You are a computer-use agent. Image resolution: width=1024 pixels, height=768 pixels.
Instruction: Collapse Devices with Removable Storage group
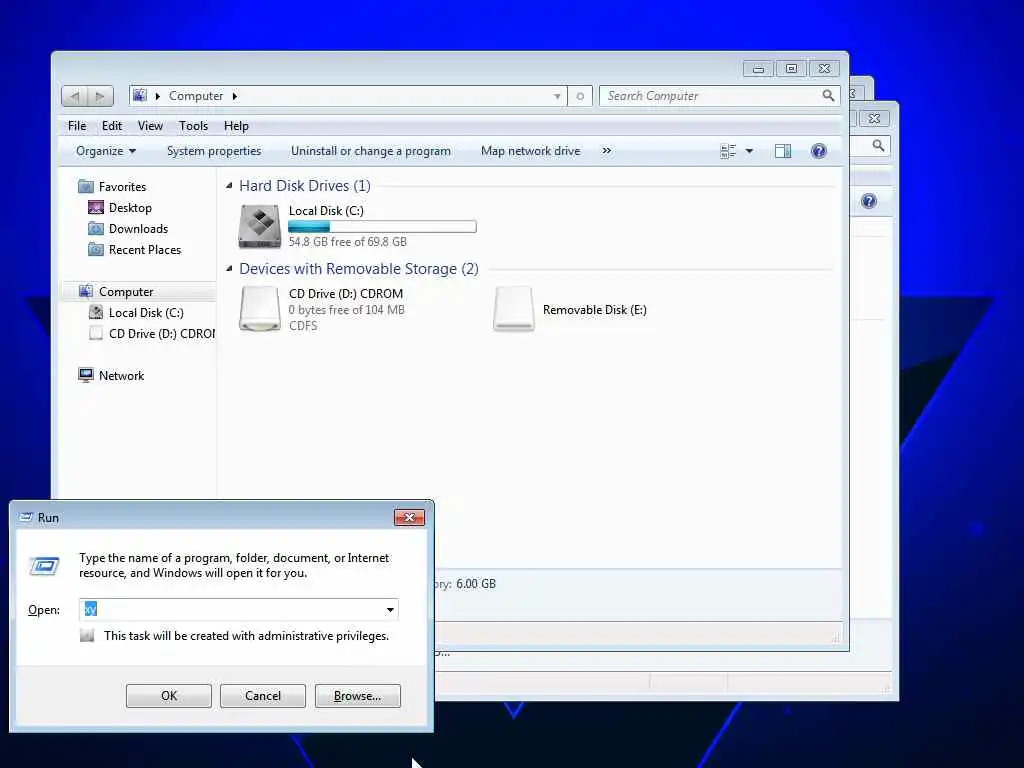coord(229,268)
